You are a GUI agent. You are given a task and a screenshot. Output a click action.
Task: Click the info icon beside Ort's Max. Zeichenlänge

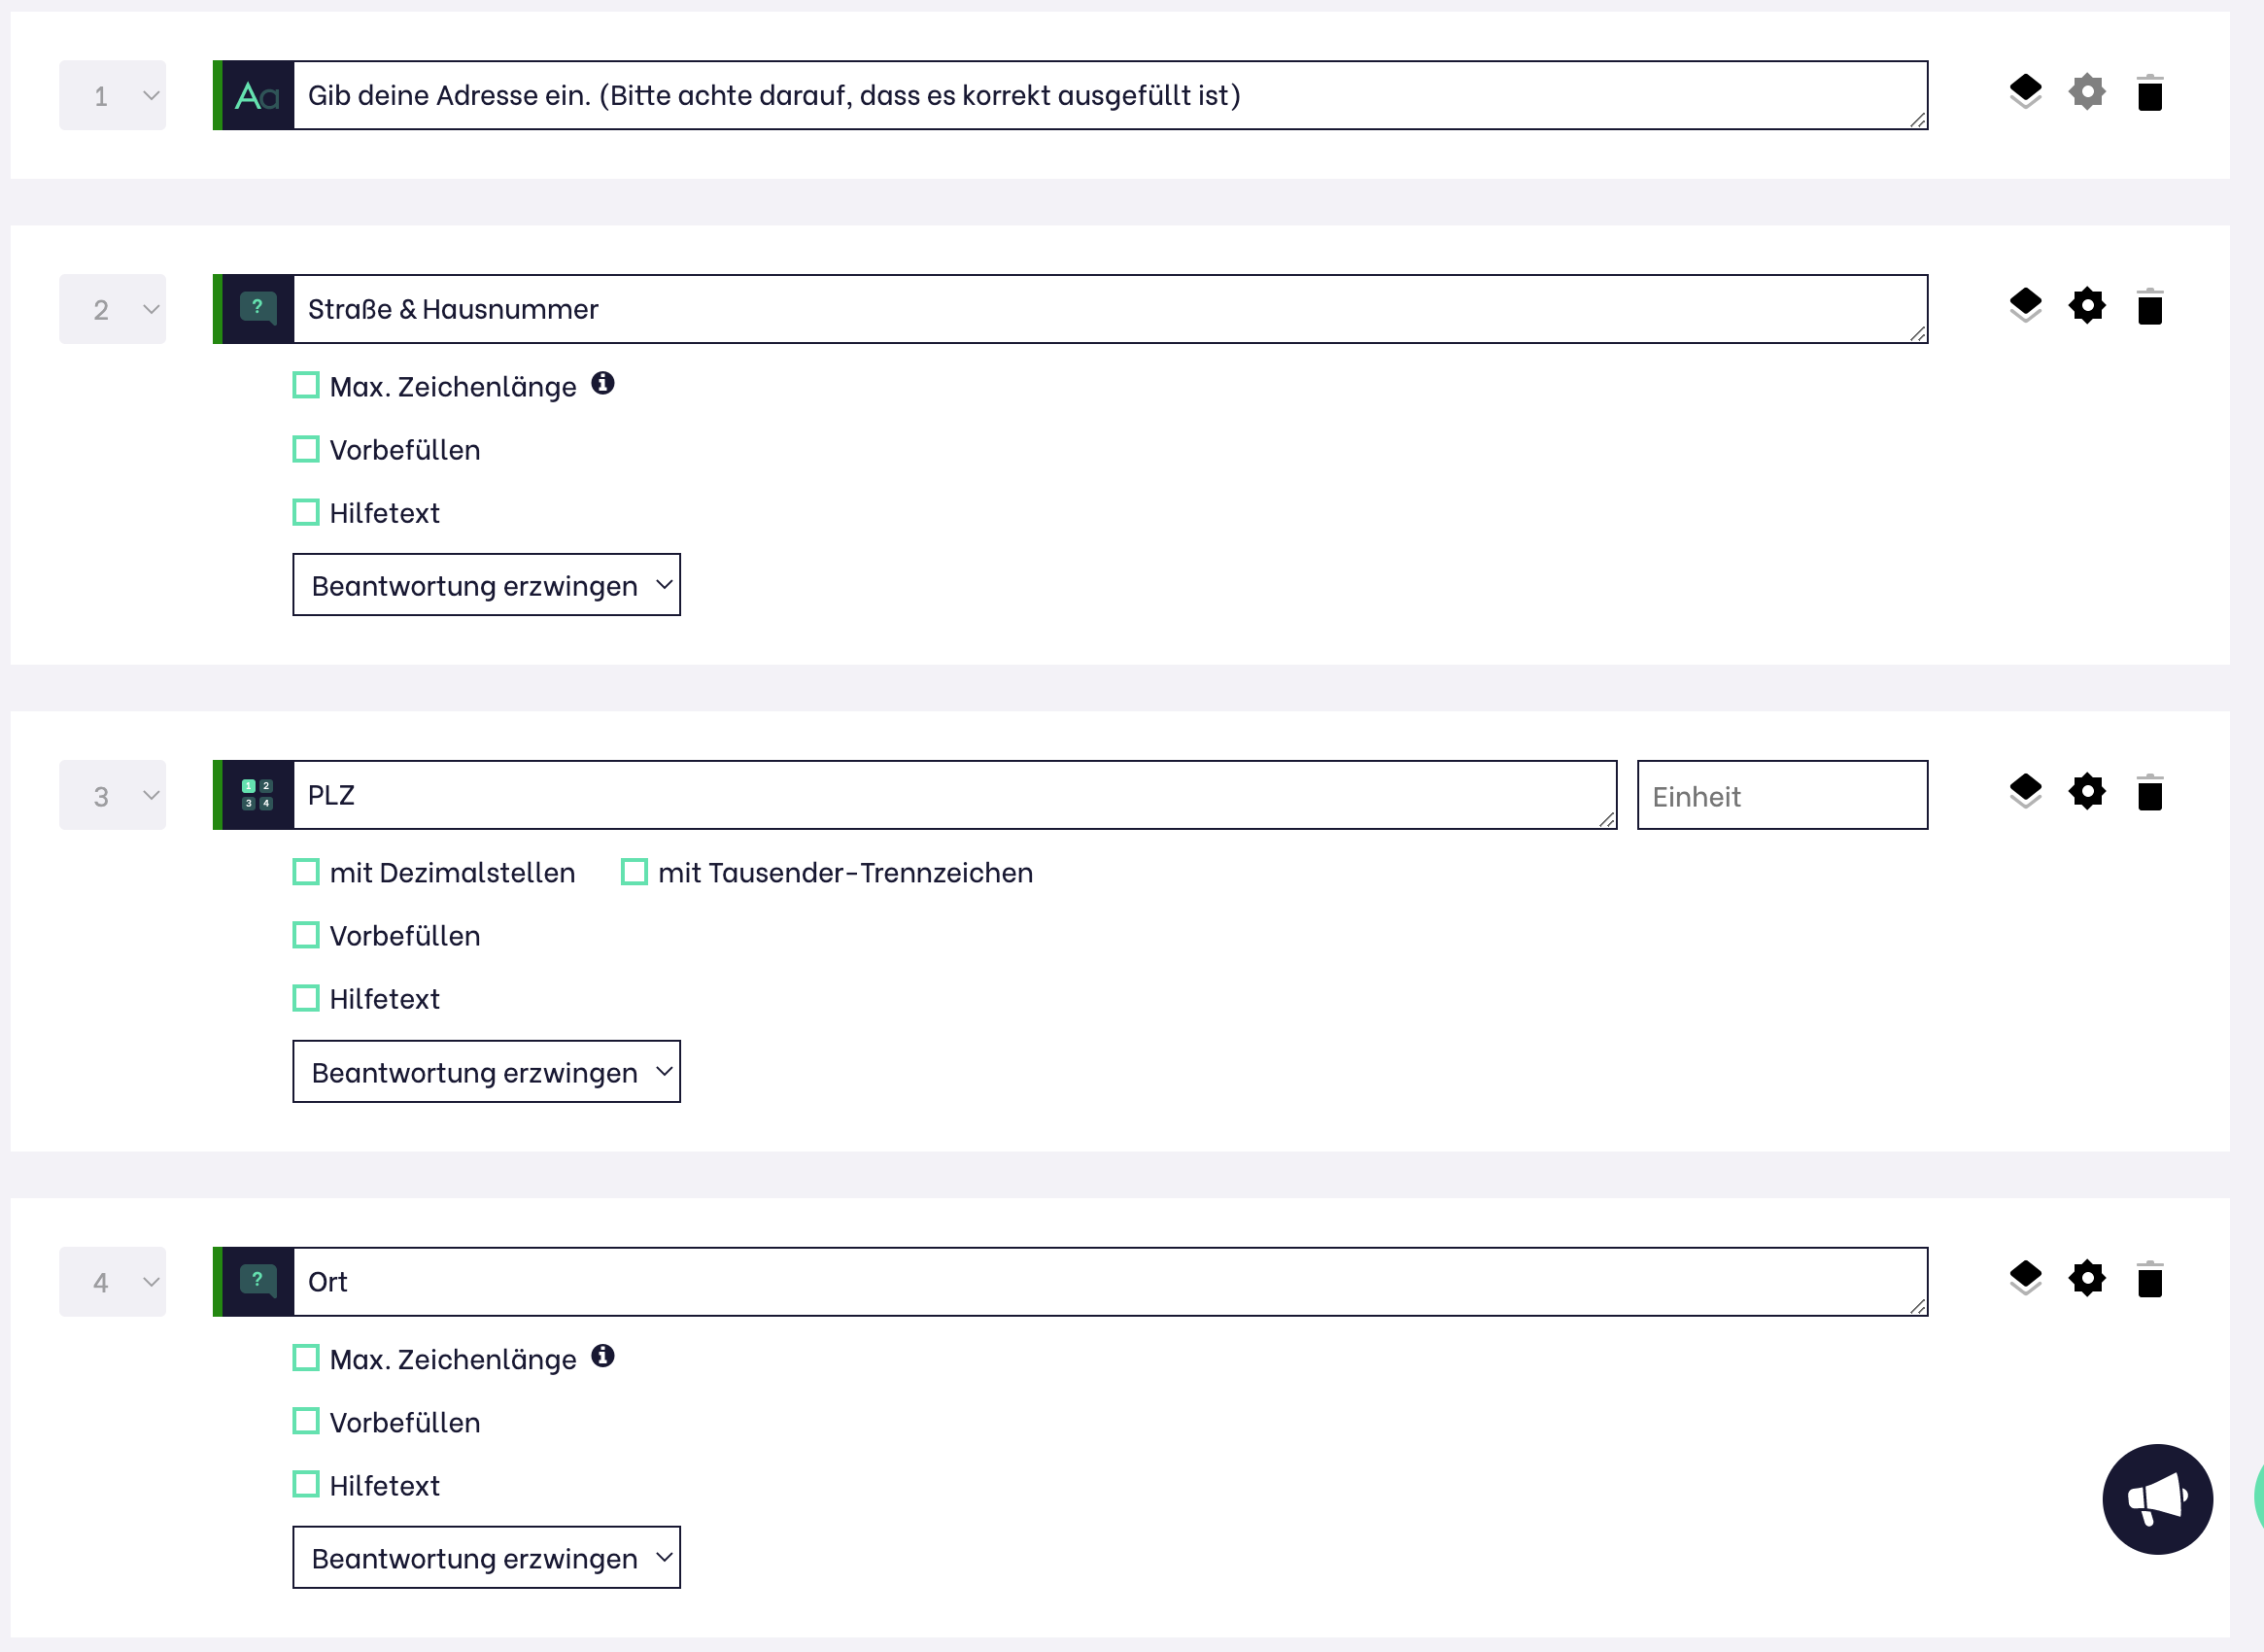click(602, 1356)
